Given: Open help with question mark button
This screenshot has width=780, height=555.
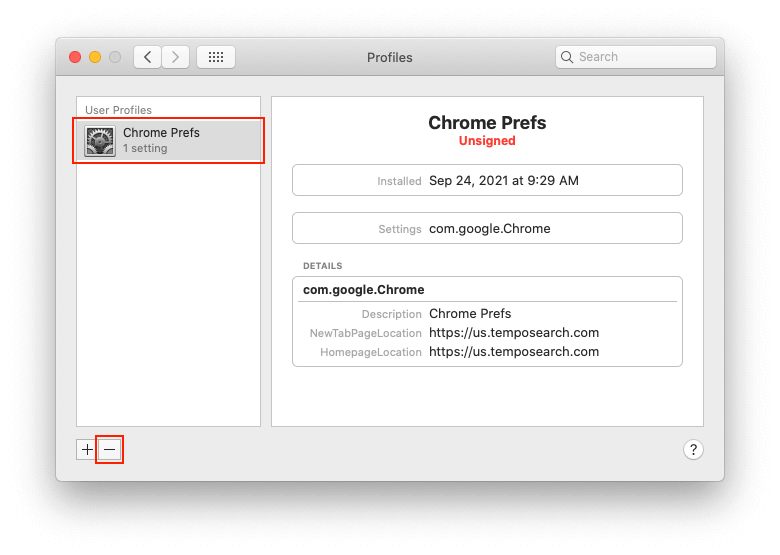Looking at the screenshot, I should [x=693, y=450].
